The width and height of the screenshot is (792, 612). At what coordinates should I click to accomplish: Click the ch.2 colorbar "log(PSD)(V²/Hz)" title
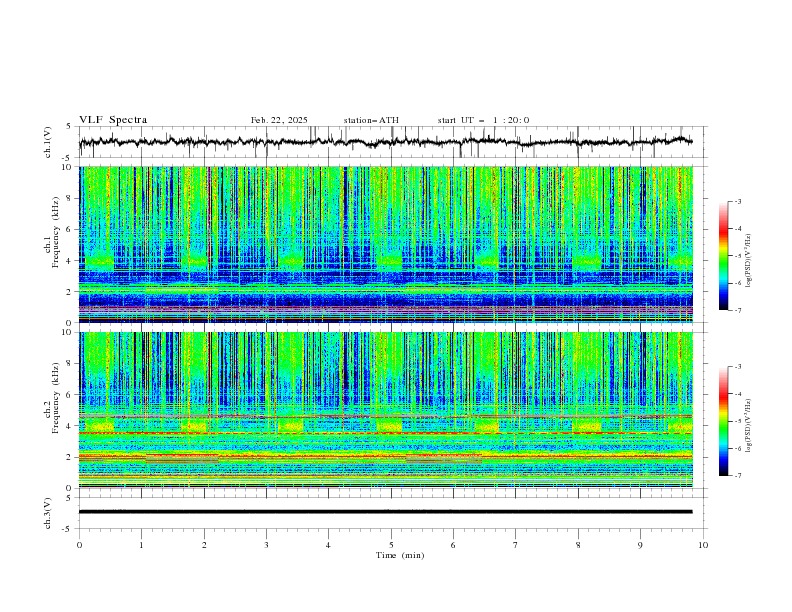(x=750, y=425)
